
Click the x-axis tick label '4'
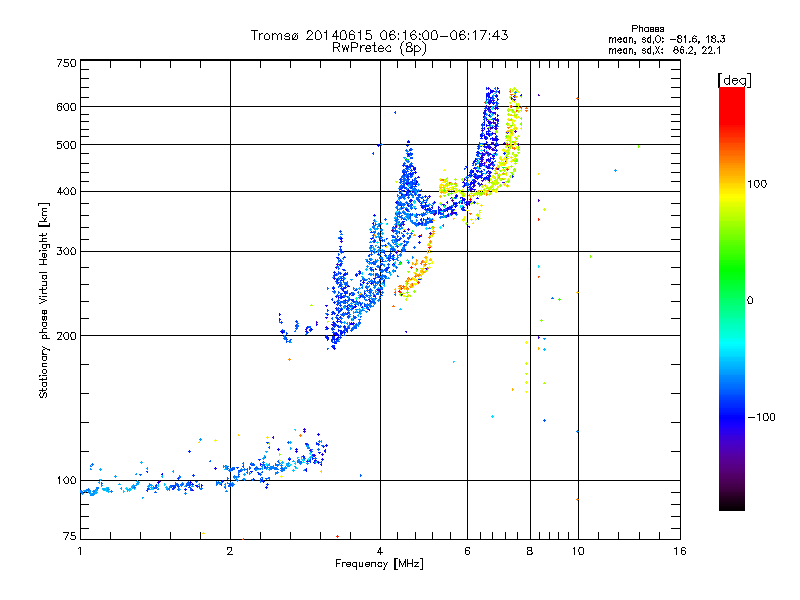tap(380, 551)
